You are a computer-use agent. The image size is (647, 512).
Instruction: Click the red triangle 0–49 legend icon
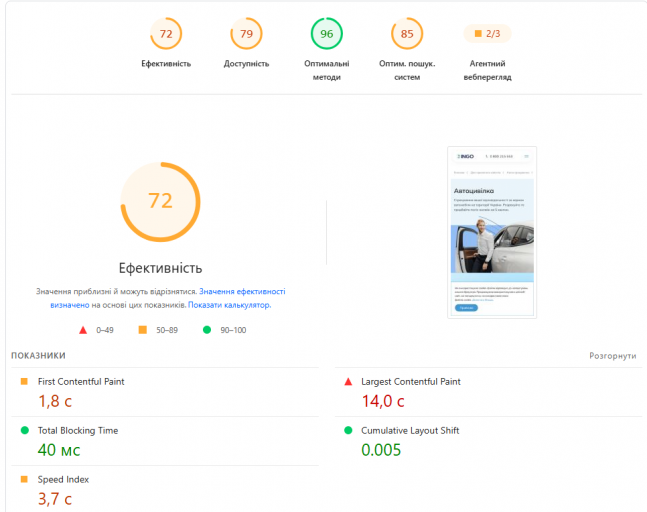(x=83, y=330)
